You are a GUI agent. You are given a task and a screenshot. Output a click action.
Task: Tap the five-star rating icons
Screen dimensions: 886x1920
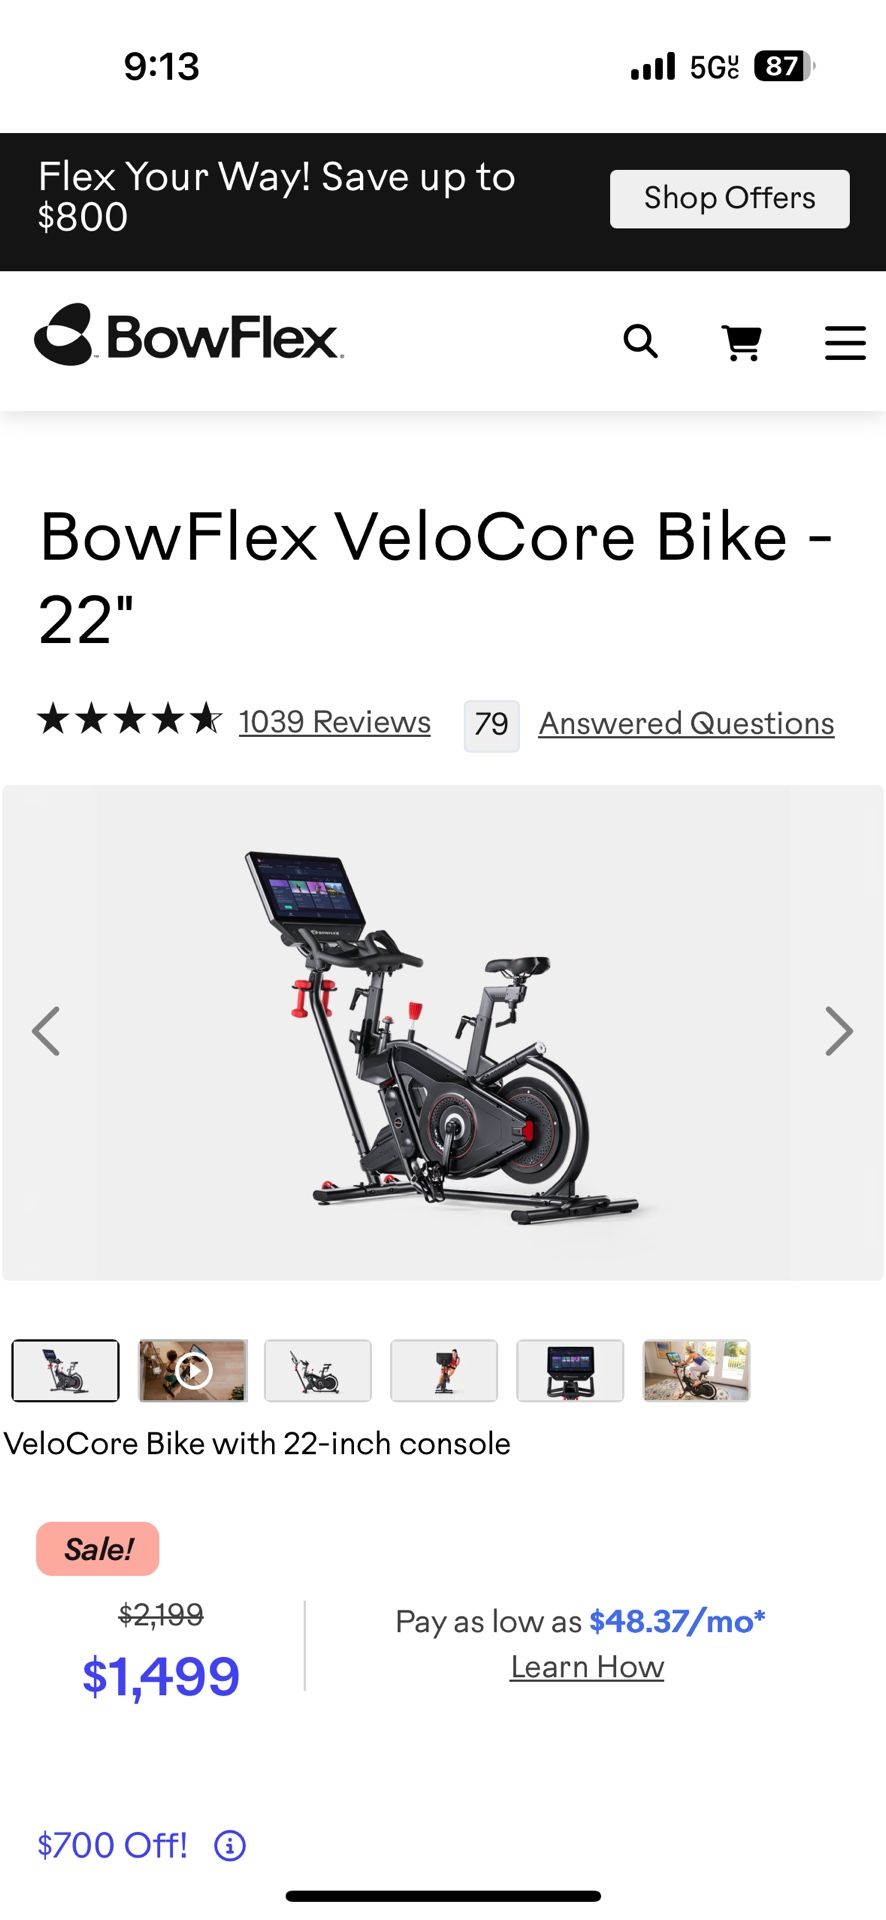pyautogui.click(x=130, y=718)
